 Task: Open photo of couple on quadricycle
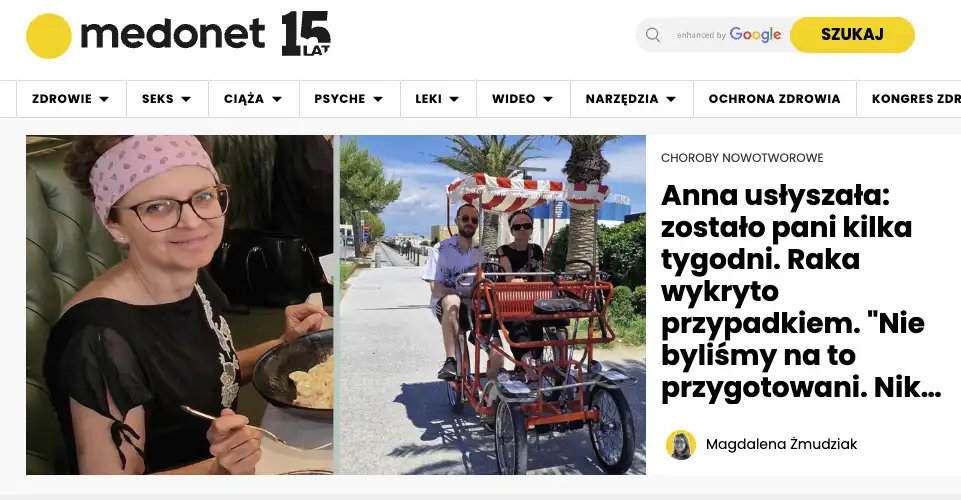(x=493, y=305)
